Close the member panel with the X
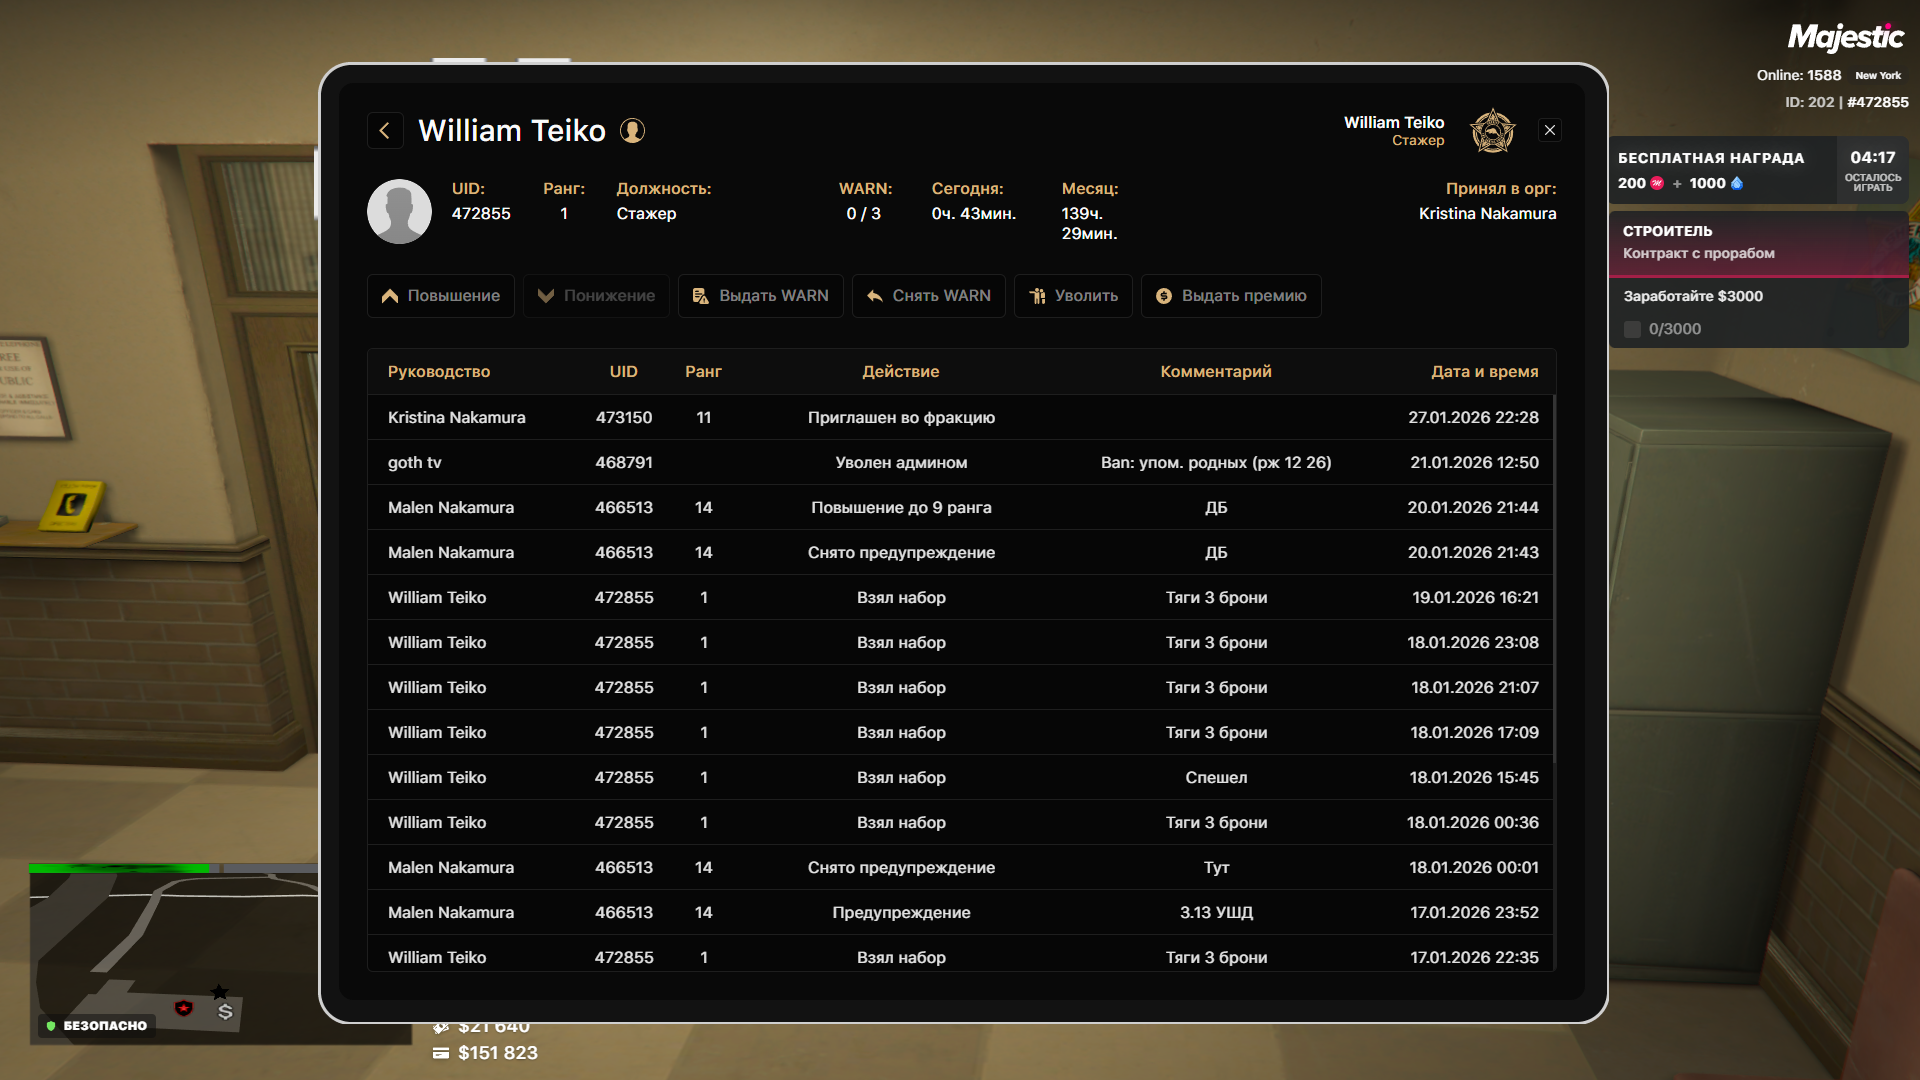 [x=1549, y=131]
